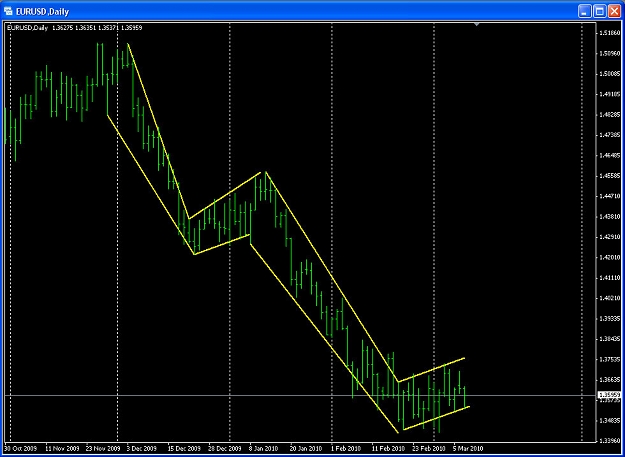Click the 1.34835 price scale label
625x457 pixels.
click(609, 421)
